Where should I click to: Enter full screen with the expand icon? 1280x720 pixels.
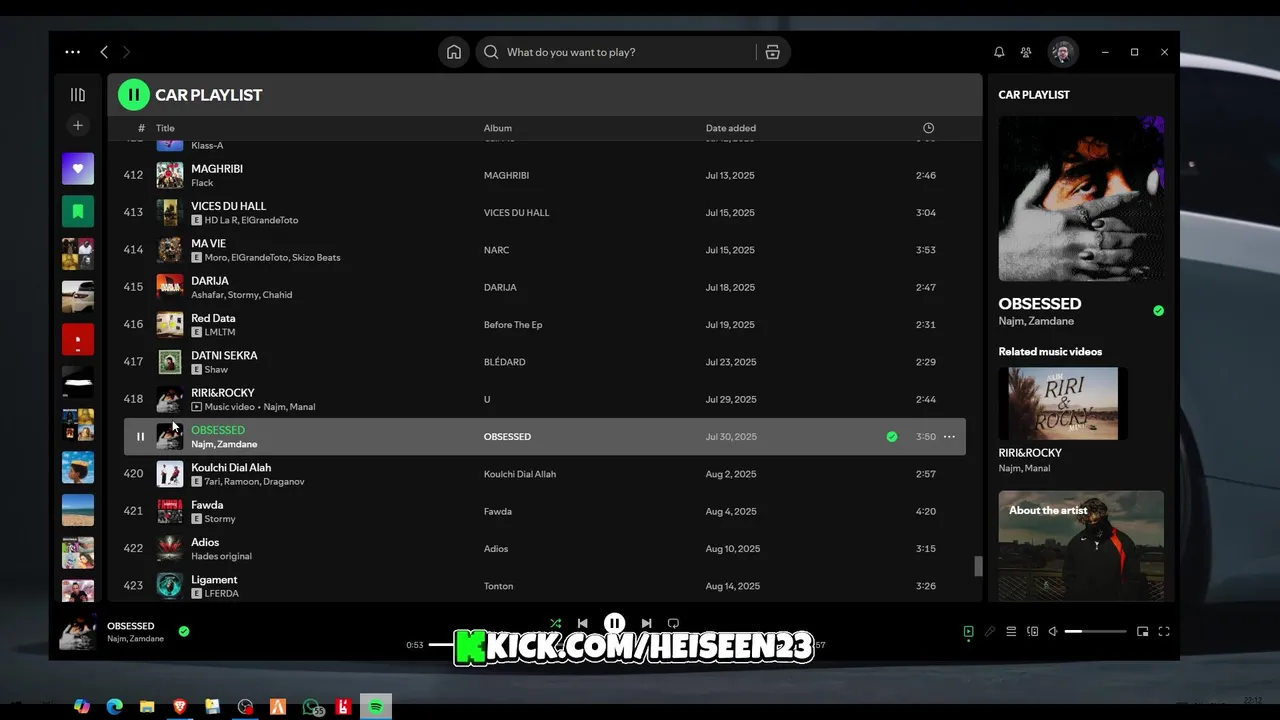1164,632
